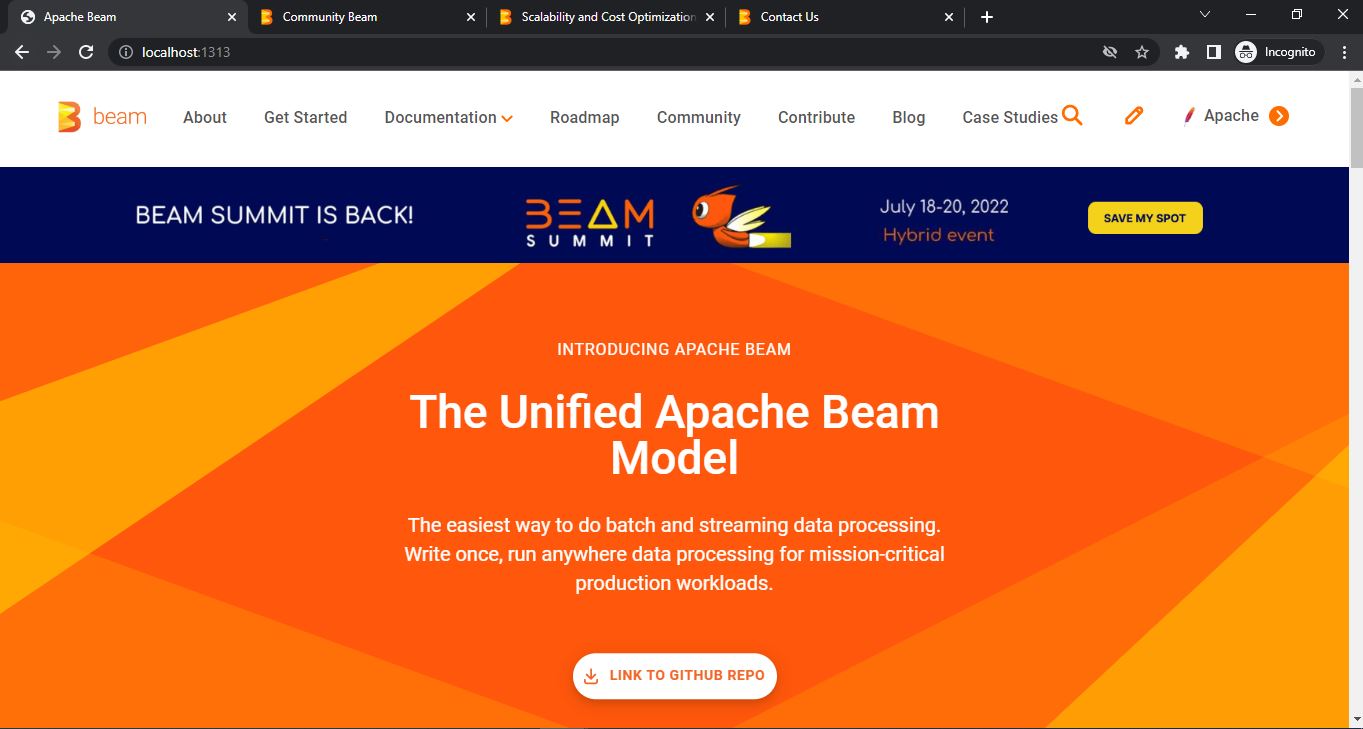Switch to Contact Us tab
The width and height of the screenshot is (1363, 729).
tap(845, 17)
